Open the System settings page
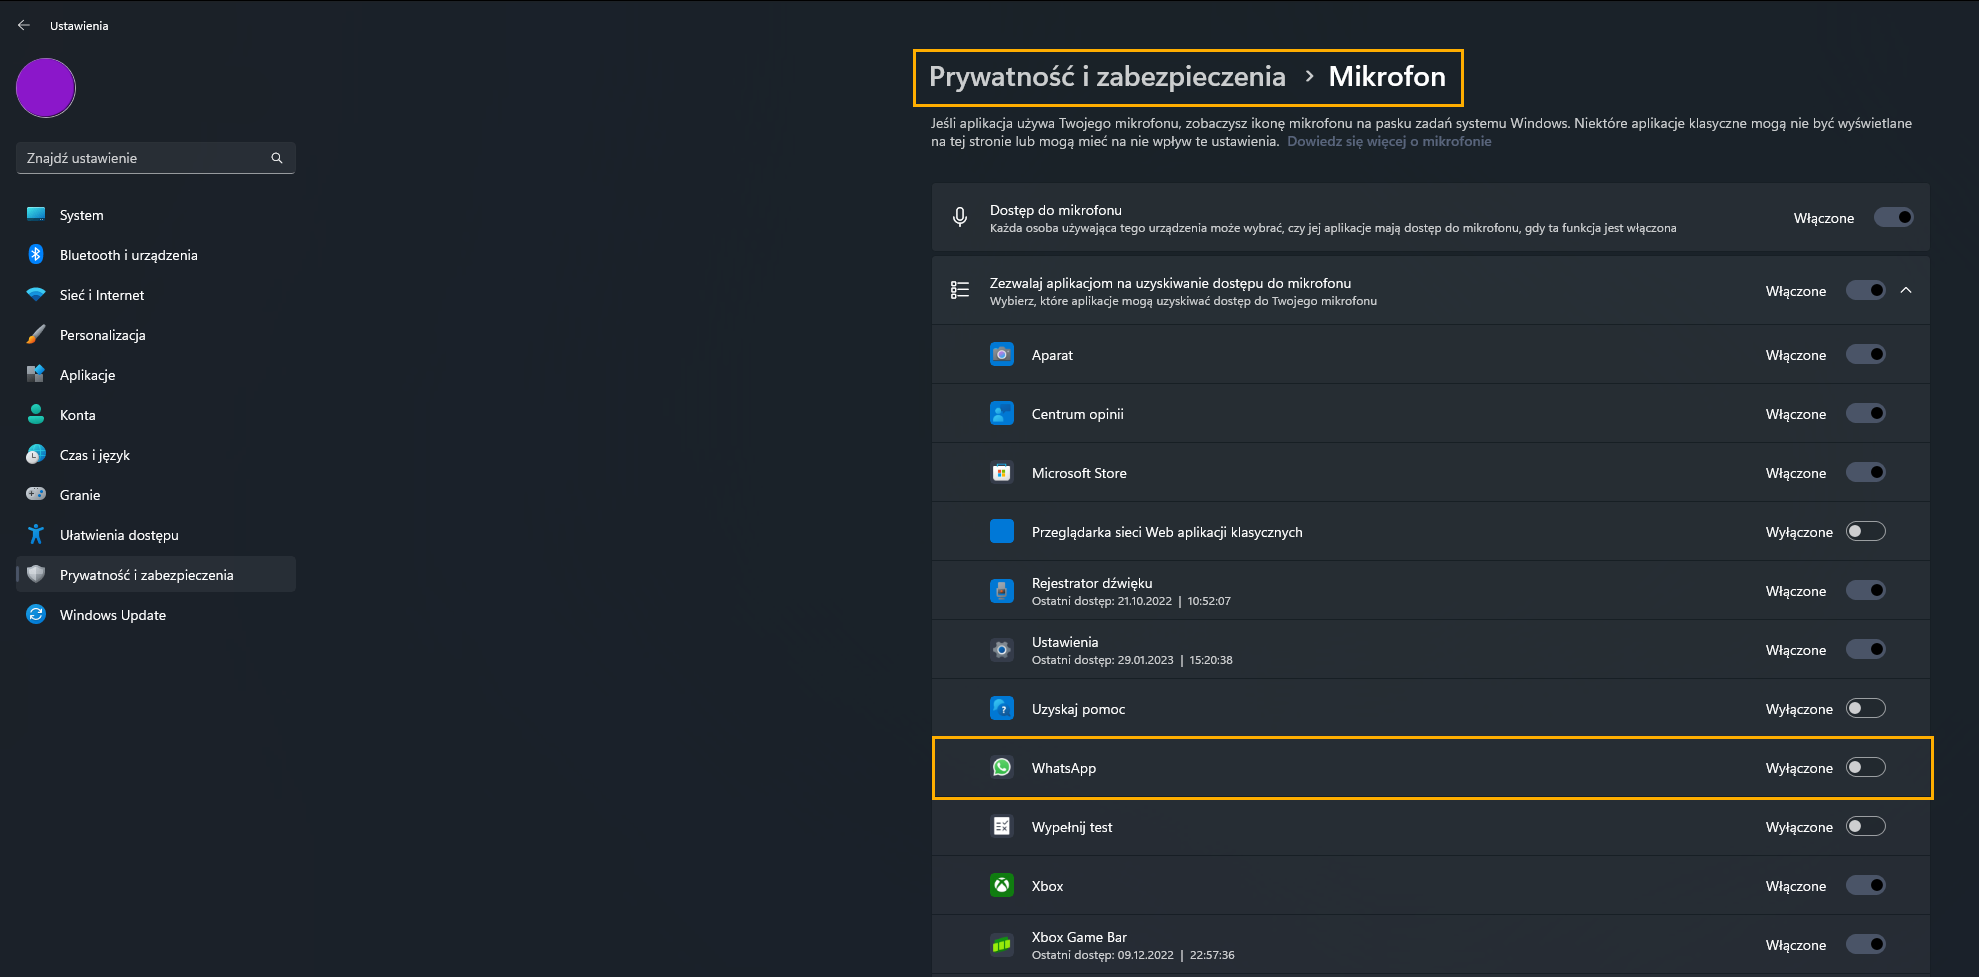This screenshot has height=977, width=1979. tap(156, 214)
